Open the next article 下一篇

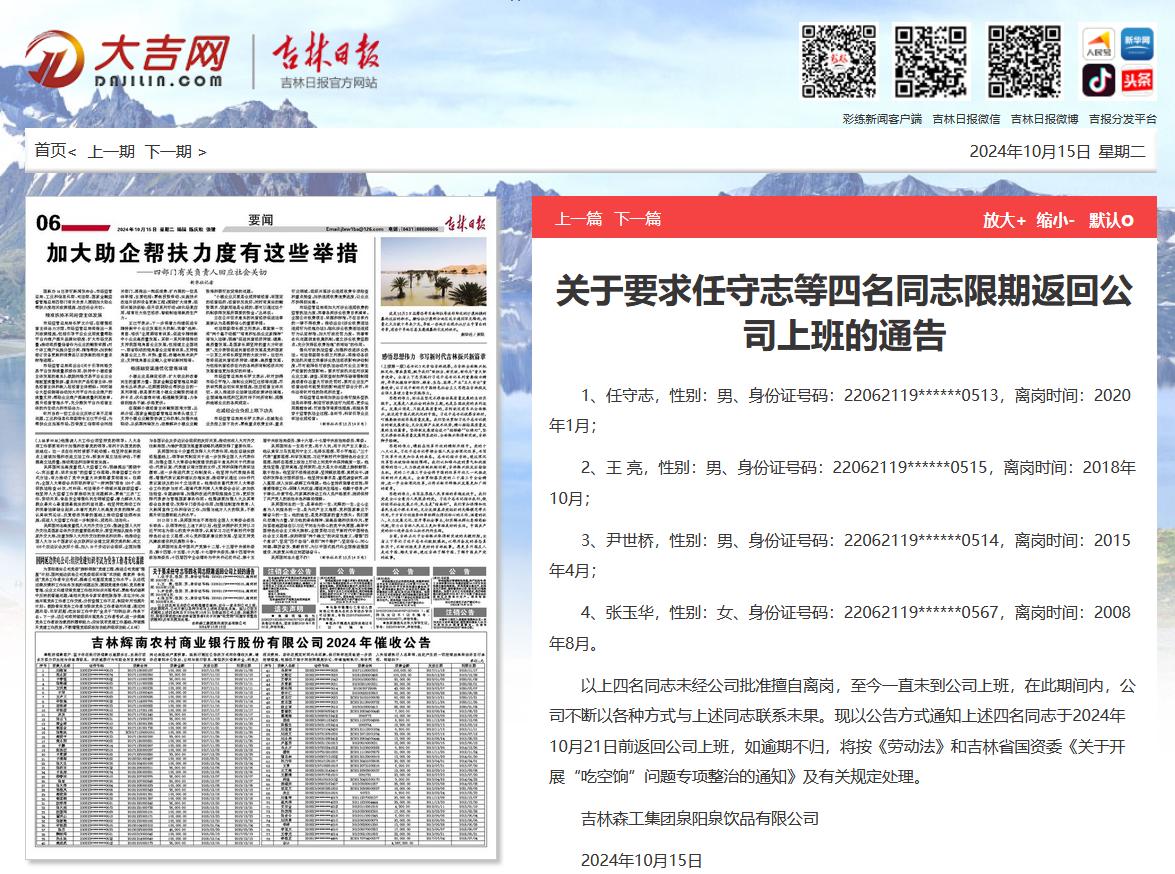coord(638,219)
